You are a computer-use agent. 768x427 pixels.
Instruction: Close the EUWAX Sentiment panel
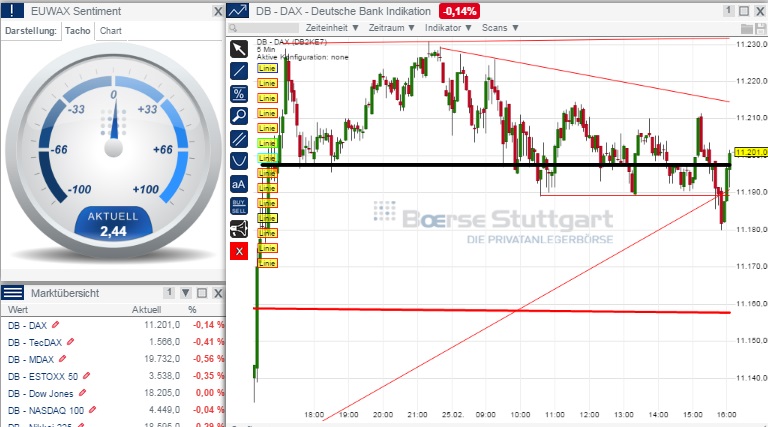coord(218,11)
